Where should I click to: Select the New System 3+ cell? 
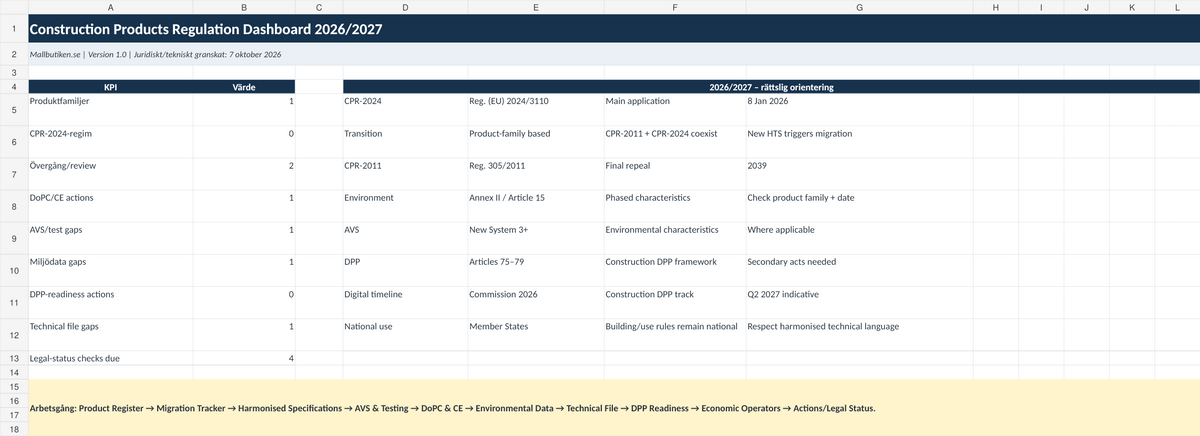[535, 237]
